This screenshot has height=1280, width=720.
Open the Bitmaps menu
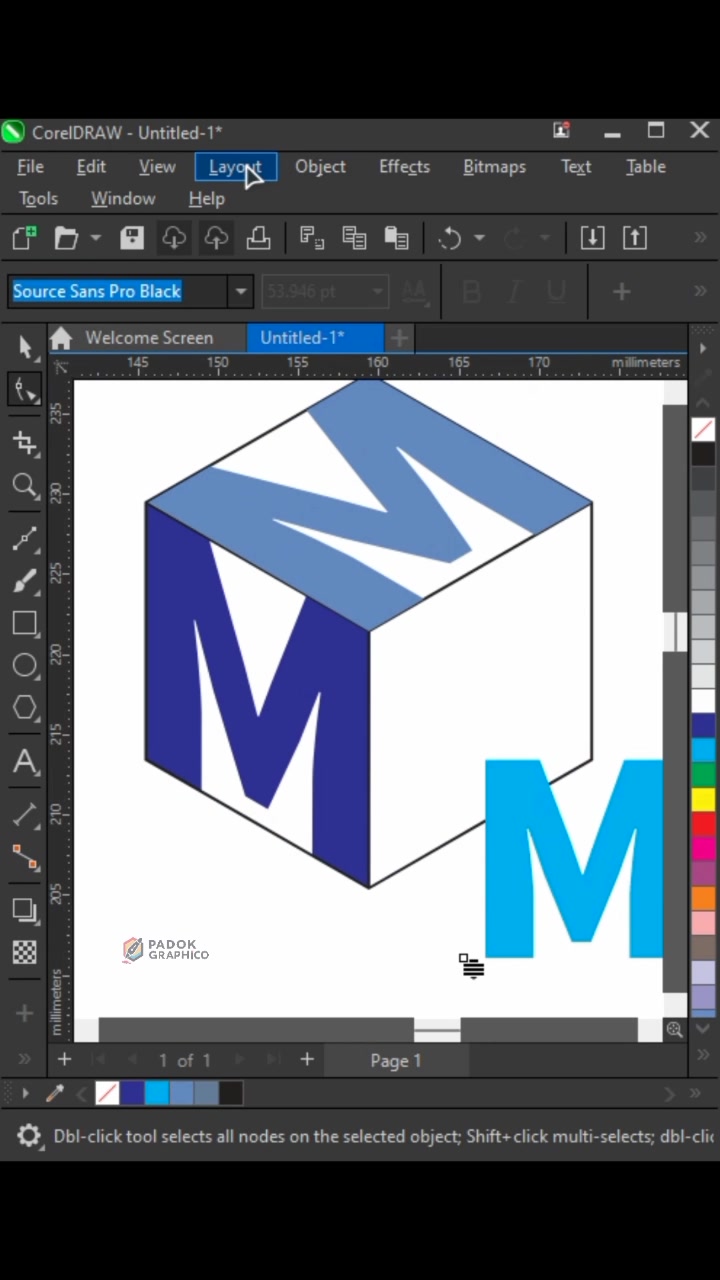494,167
